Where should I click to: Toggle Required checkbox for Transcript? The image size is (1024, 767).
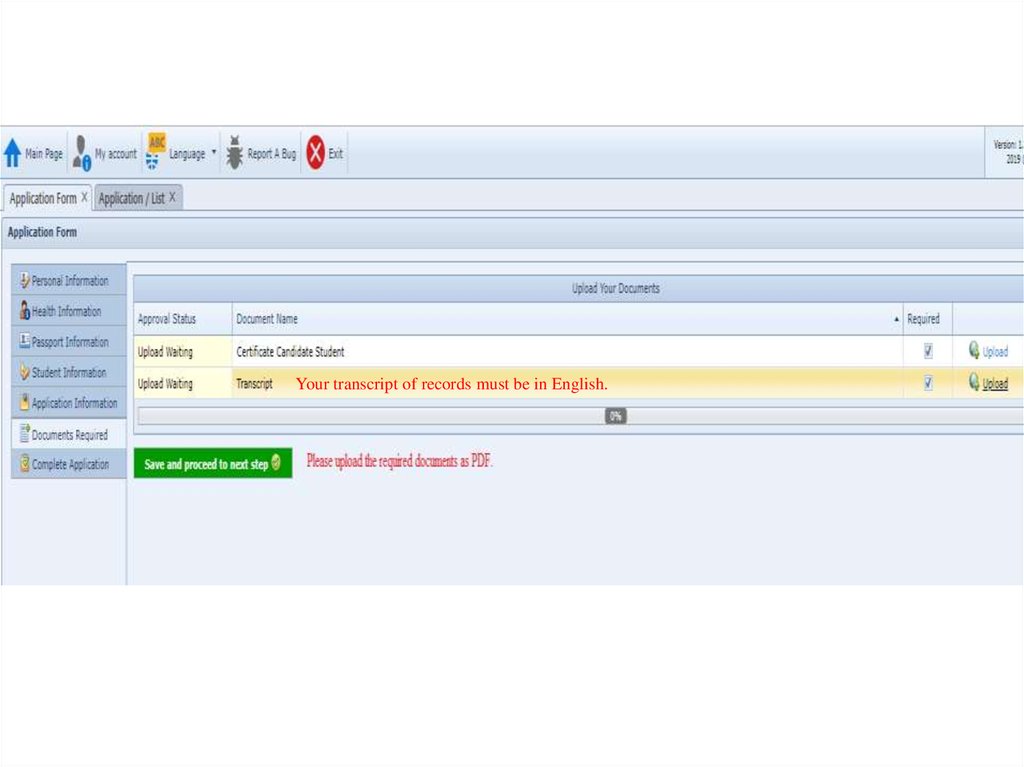(x=928, y=383)
